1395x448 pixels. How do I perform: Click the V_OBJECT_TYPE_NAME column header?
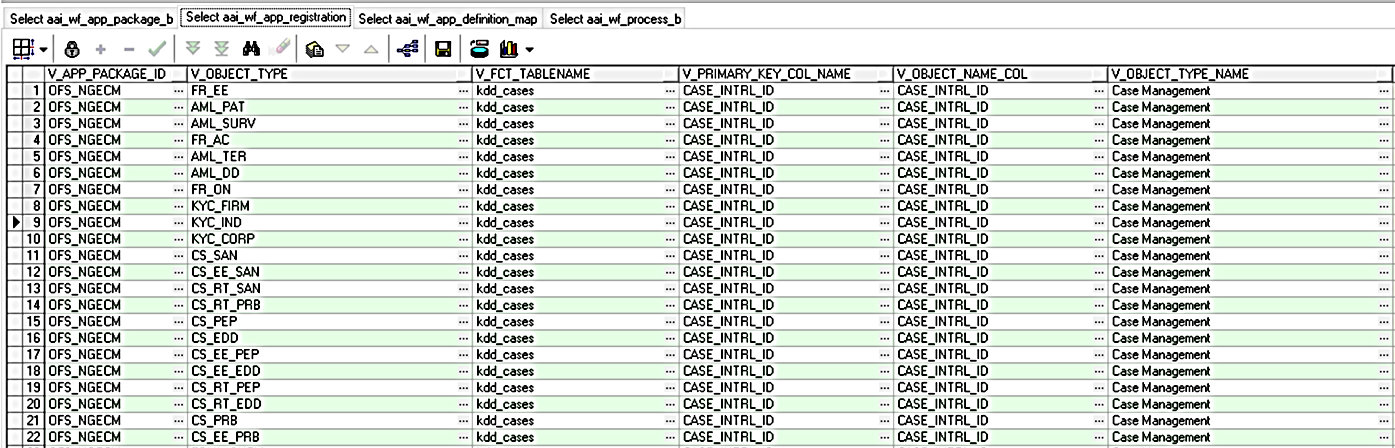point(1251,74)
